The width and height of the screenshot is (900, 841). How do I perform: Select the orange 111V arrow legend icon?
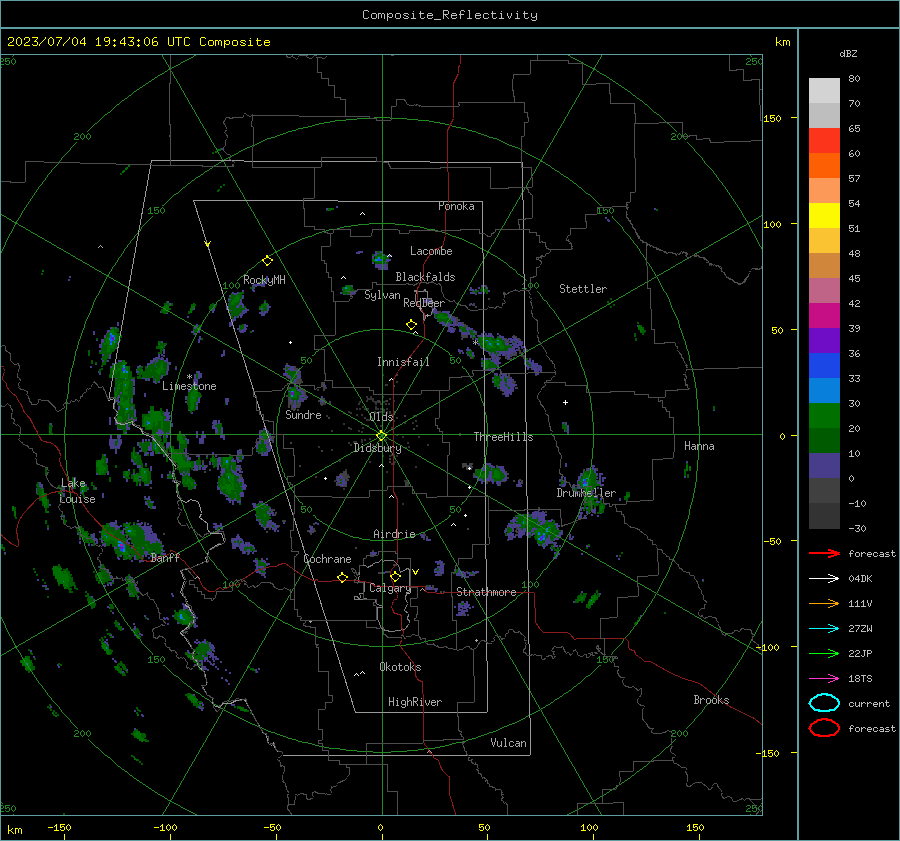[824, 603]
